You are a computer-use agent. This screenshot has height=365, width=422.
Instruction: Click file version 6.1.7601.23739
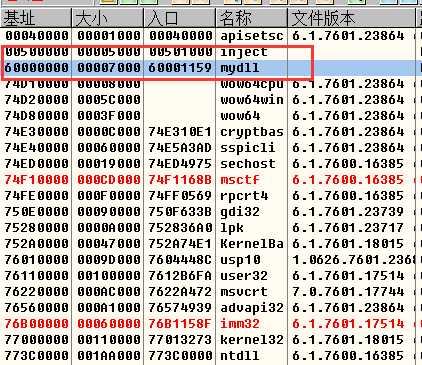348,212
